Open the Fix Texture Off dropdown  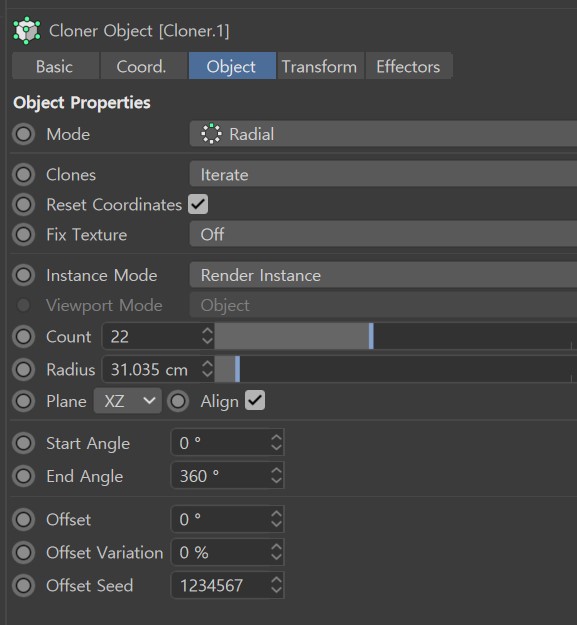click(x=383, y=234)
